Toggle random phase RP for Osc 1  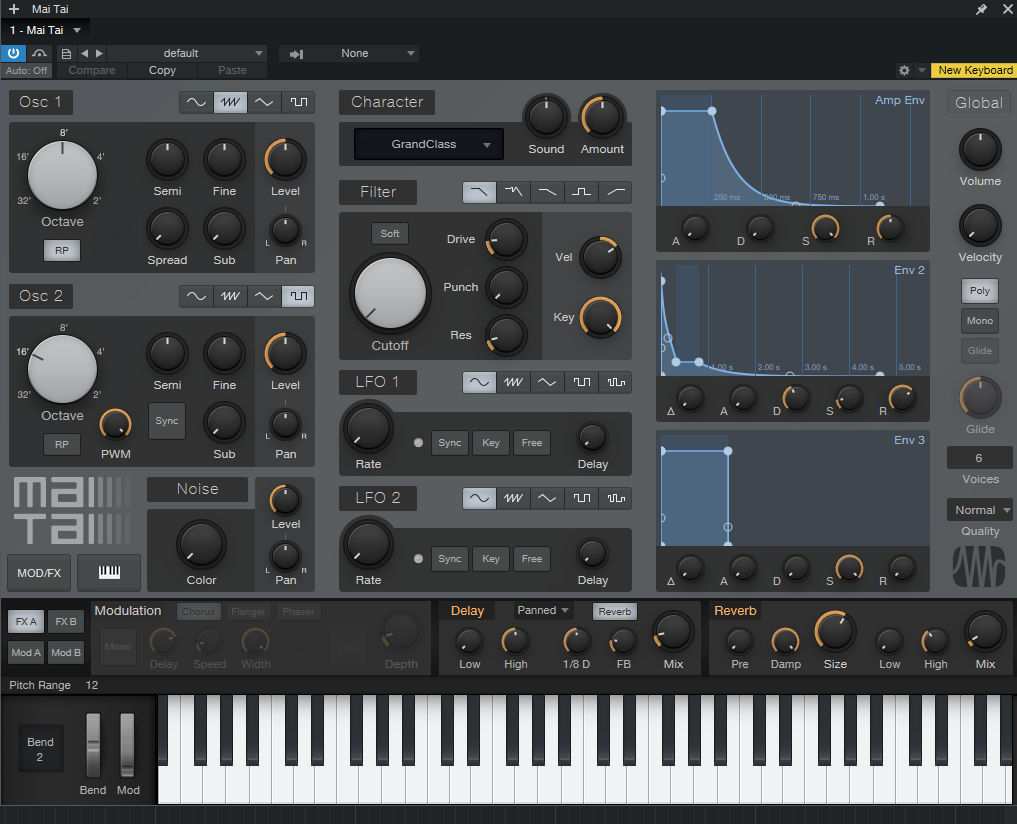click(x=62, y=250)
